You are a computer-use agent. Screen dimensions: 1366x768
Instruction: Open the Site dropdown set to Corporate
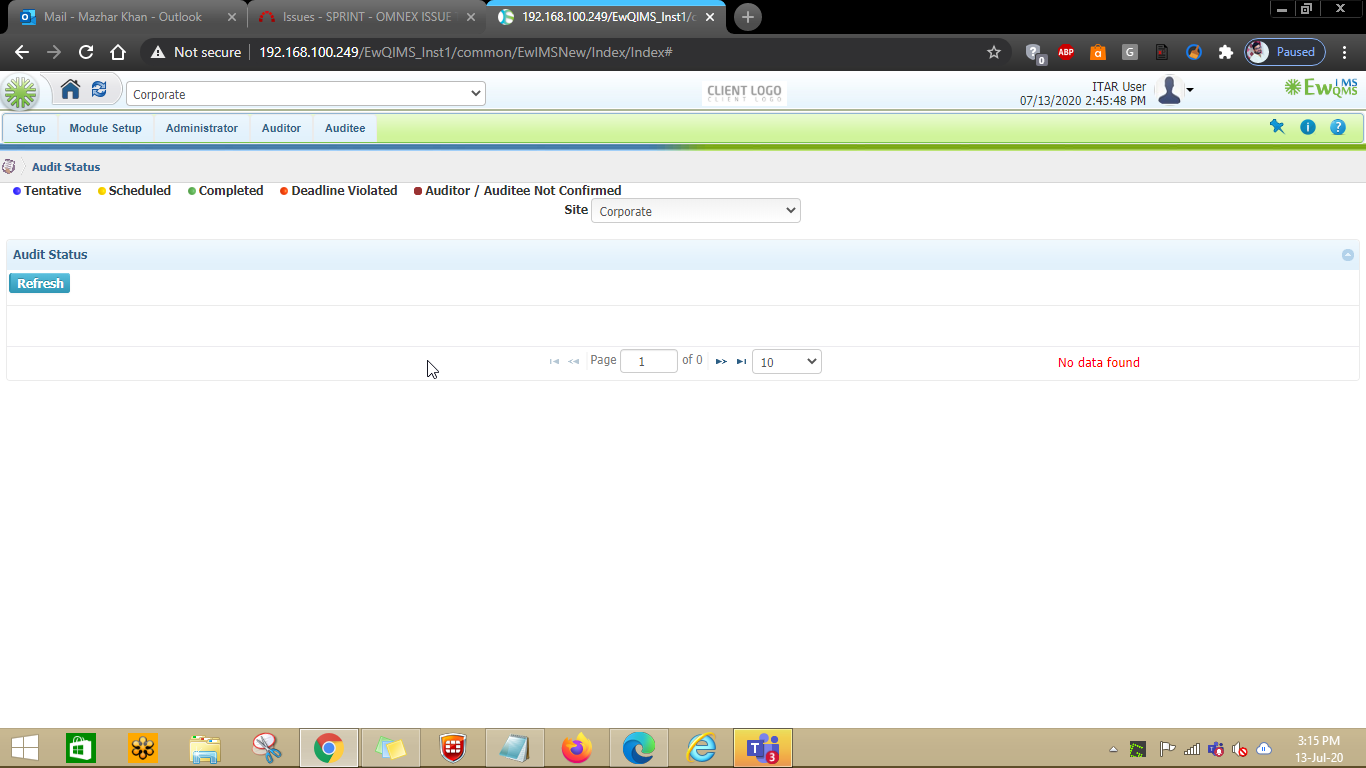(696, 211)
